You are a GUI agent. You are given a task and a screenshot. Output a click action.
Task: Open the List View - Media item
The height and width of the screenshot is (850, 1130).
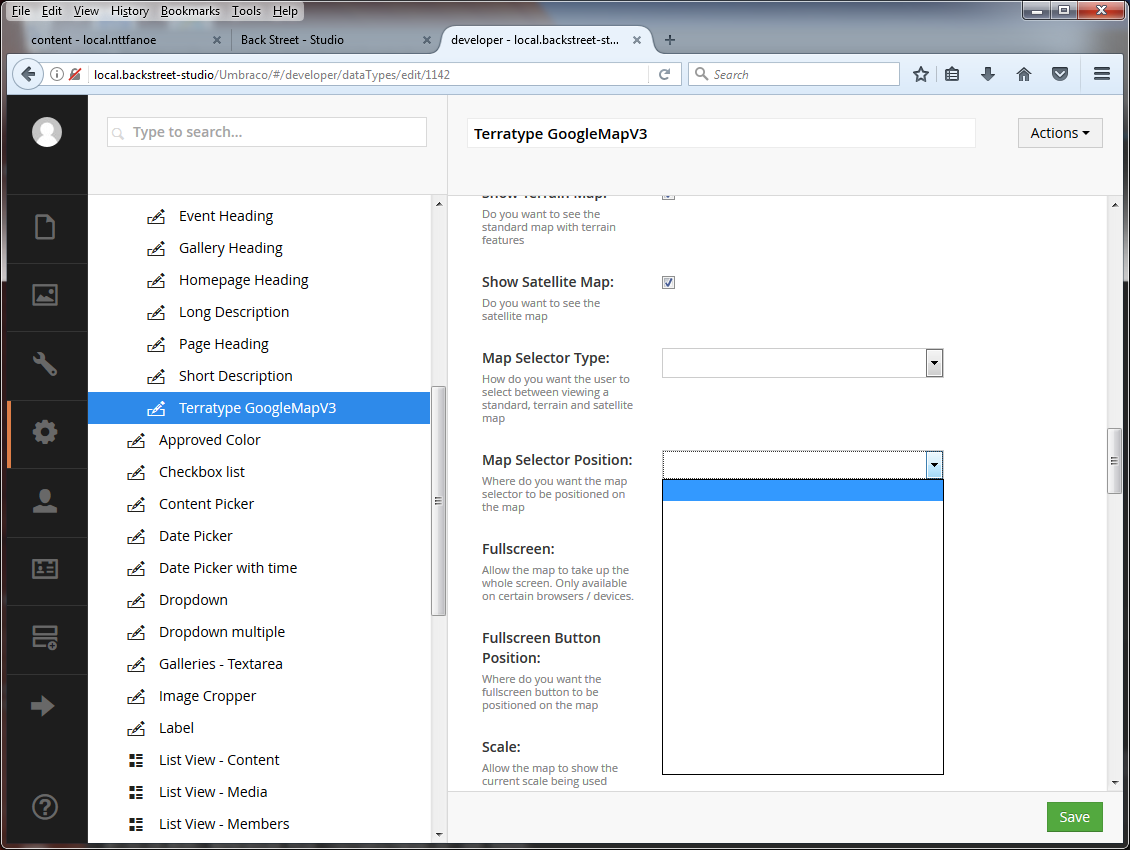[x=213, y=792]
